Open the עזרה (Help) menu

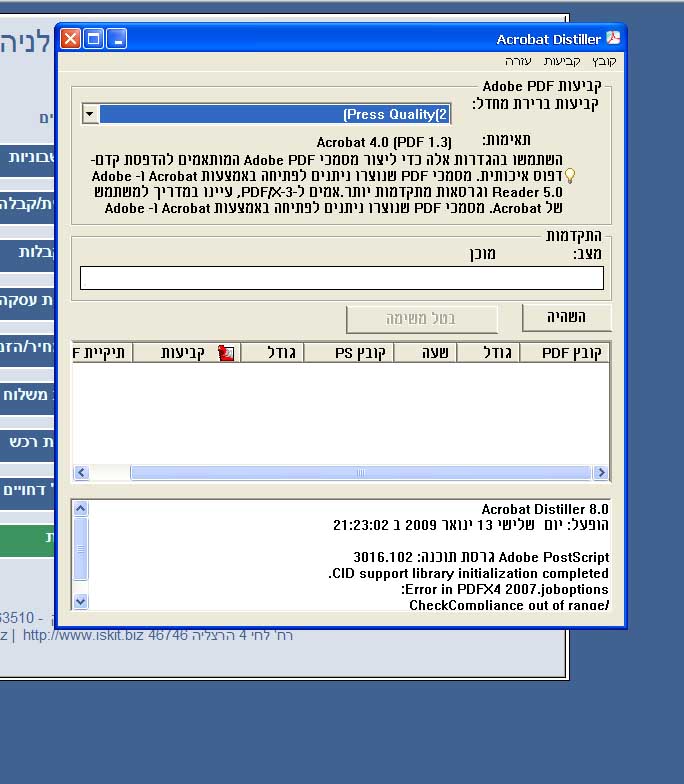tap(518, 62)
